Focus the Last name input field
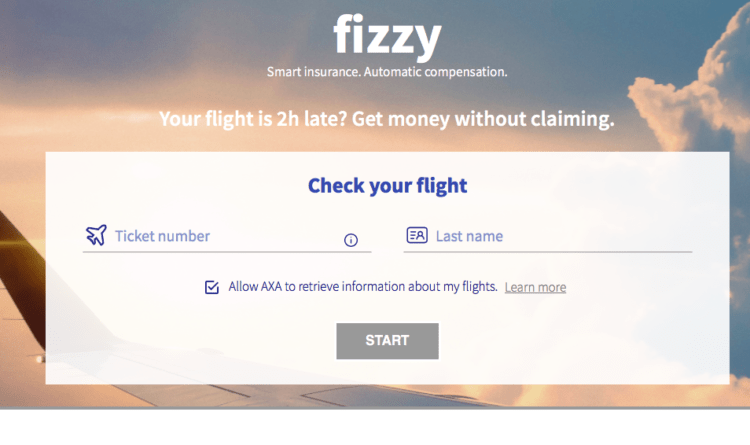Screen dimensions: 750x445 click(560, 237)
